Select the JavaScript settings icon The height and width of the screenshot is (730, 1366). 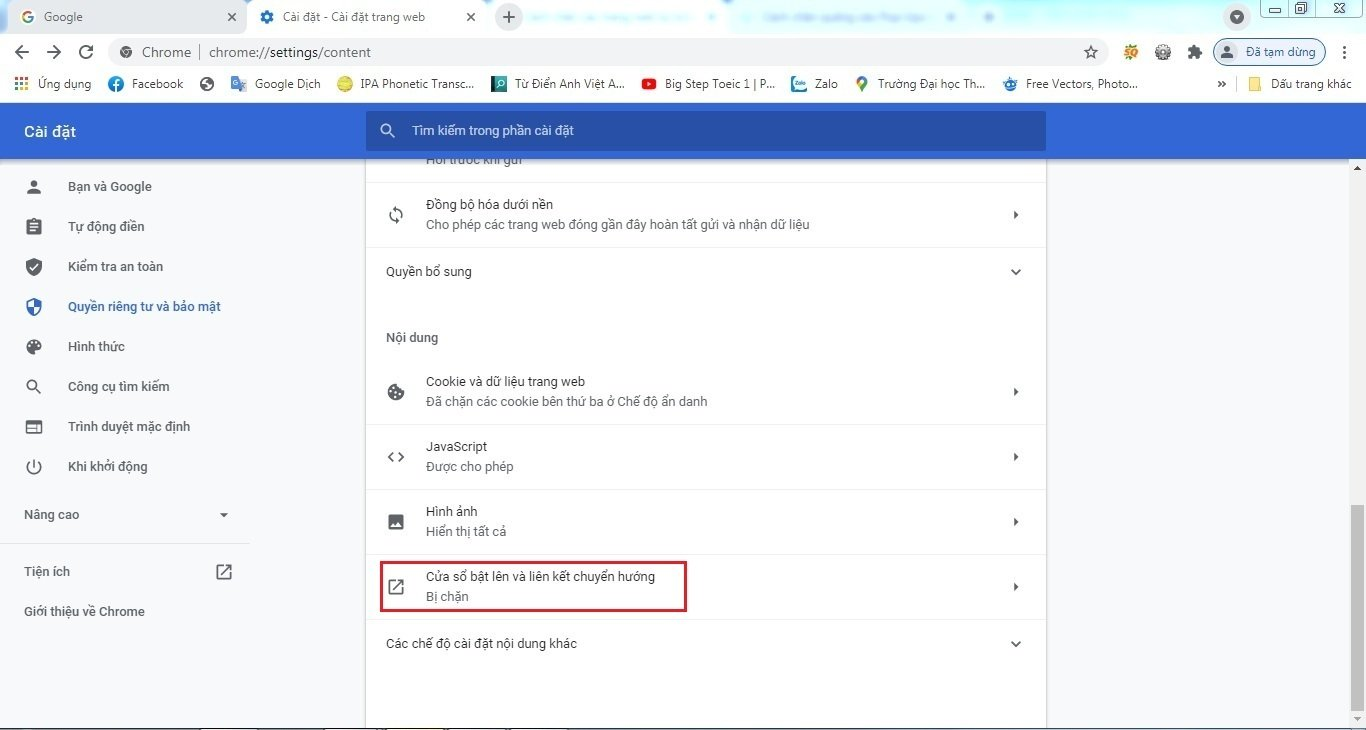[x=396, y=457]
